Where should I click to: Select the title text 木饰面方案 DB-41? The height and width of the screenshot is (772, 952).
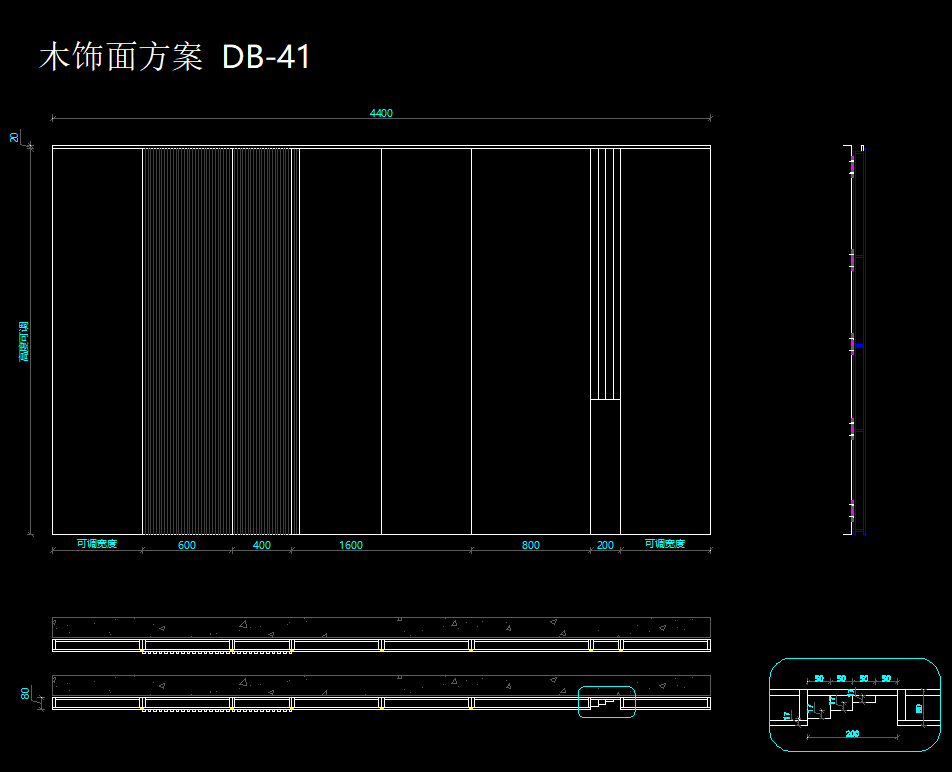tap(175, 58)
